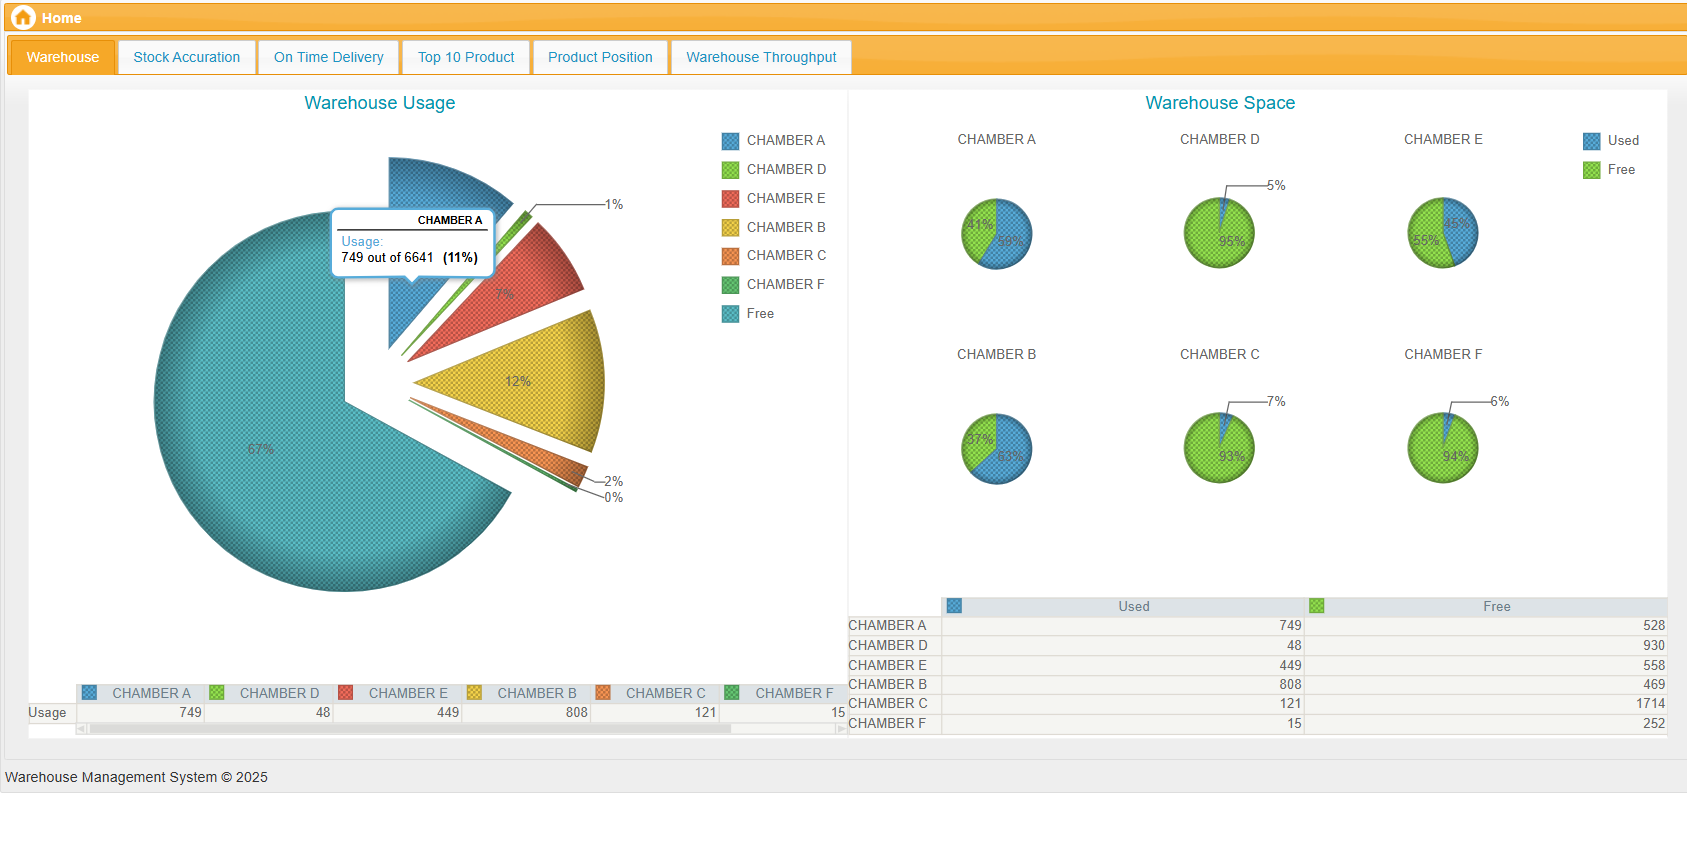
Task: Click the yellow CHAMBER B legend icon
Action: 731,228
